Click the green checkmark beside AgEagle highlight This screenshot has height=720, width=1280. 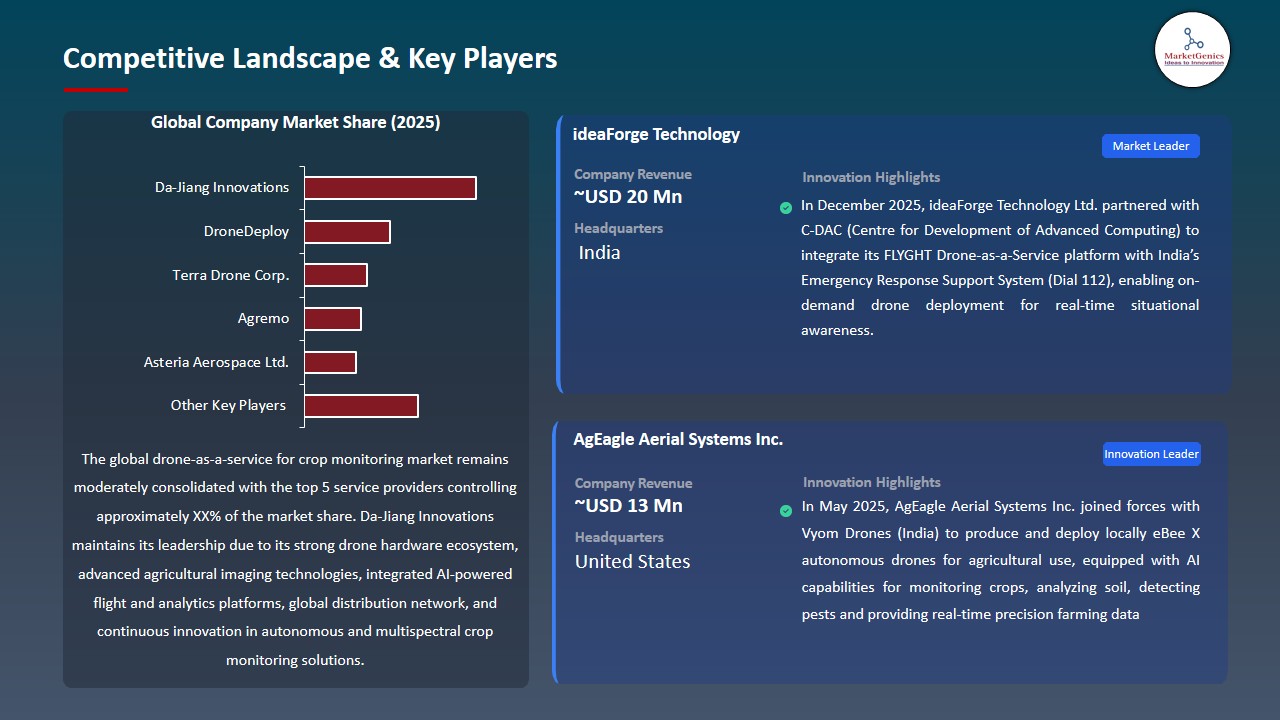pyautogui.click(x=786, y=511)
